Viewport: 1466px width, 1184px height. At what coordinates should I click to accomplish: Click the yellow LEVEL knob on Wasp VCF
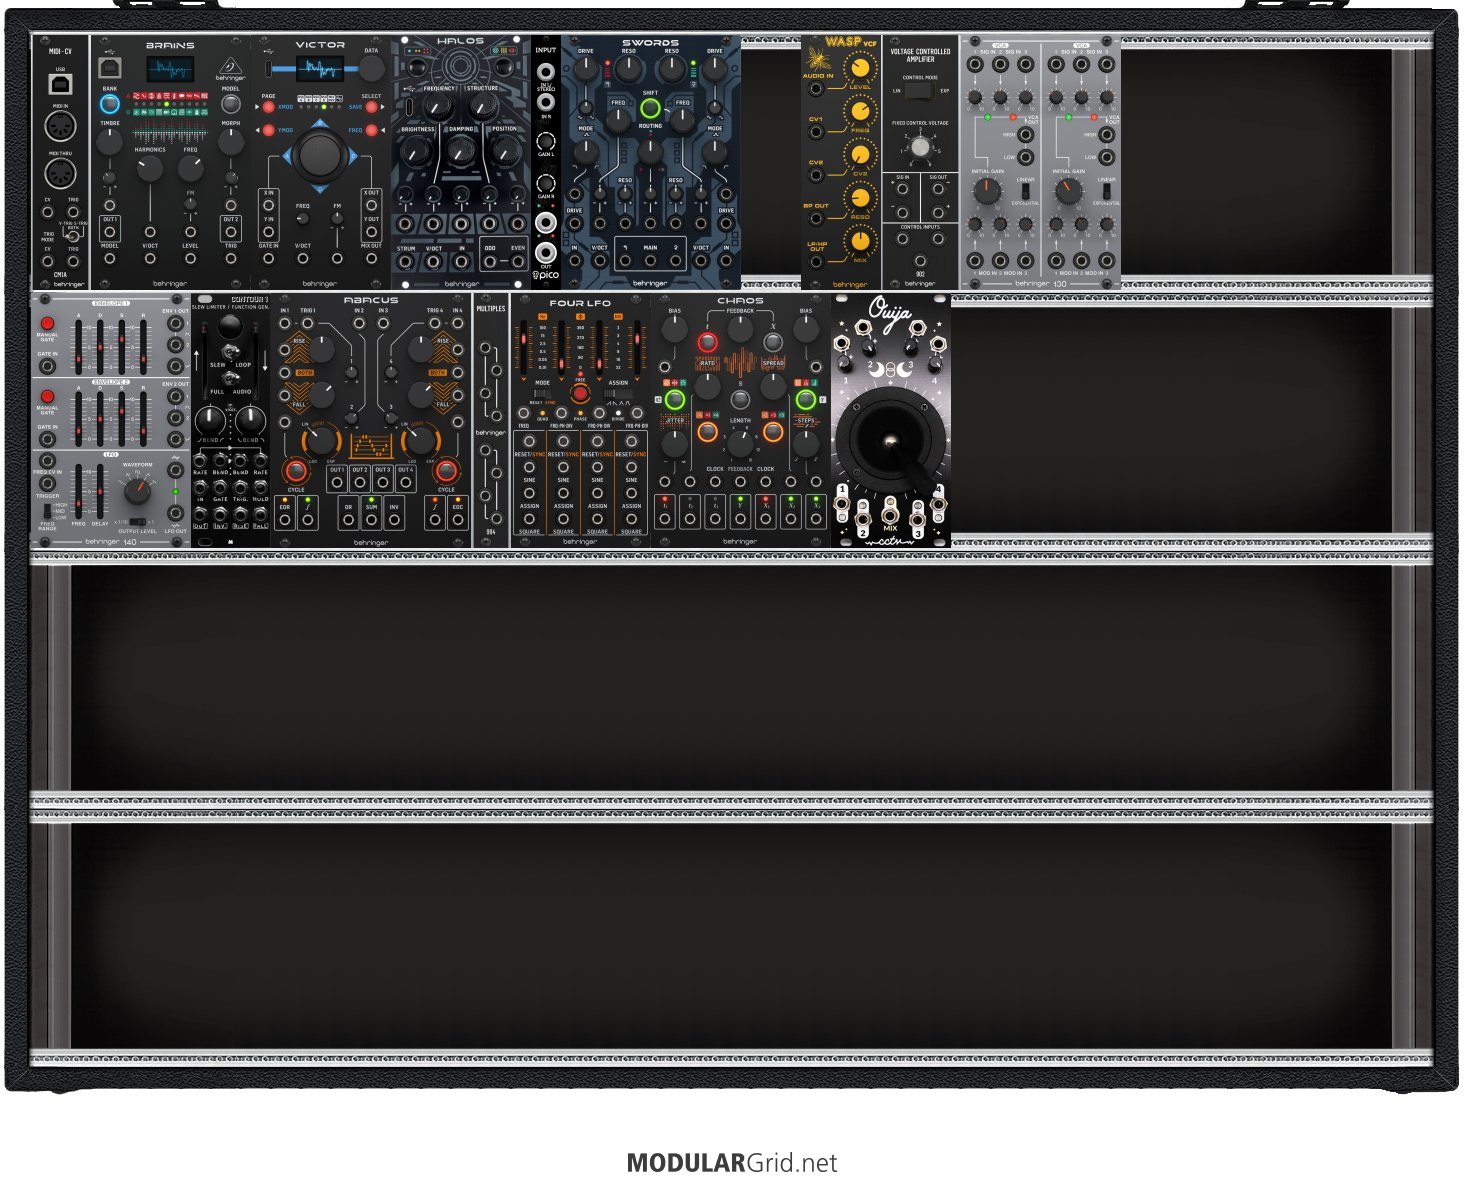(858, 68)
